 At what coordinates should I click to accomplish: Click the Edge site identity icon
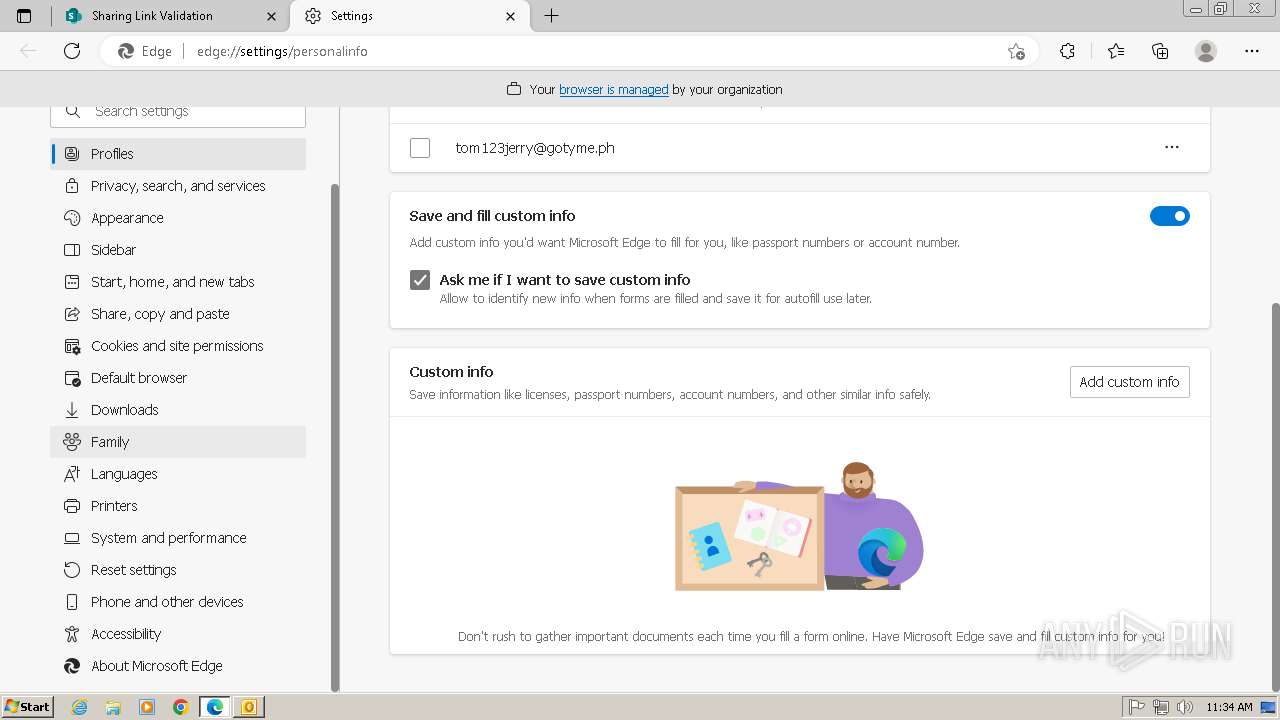(x=145, y=51)
